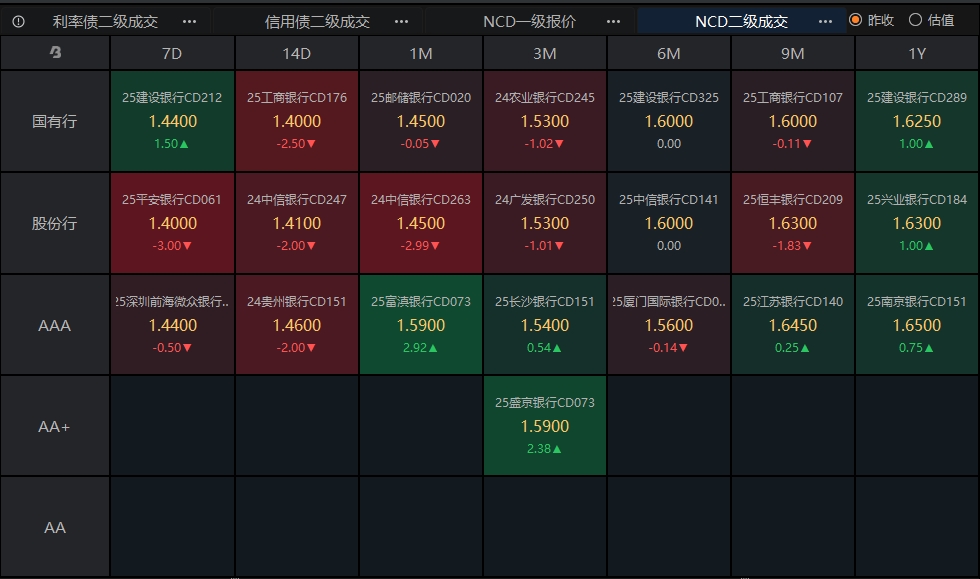Switch to 信用债二级成交 tab

coord(317,21)
